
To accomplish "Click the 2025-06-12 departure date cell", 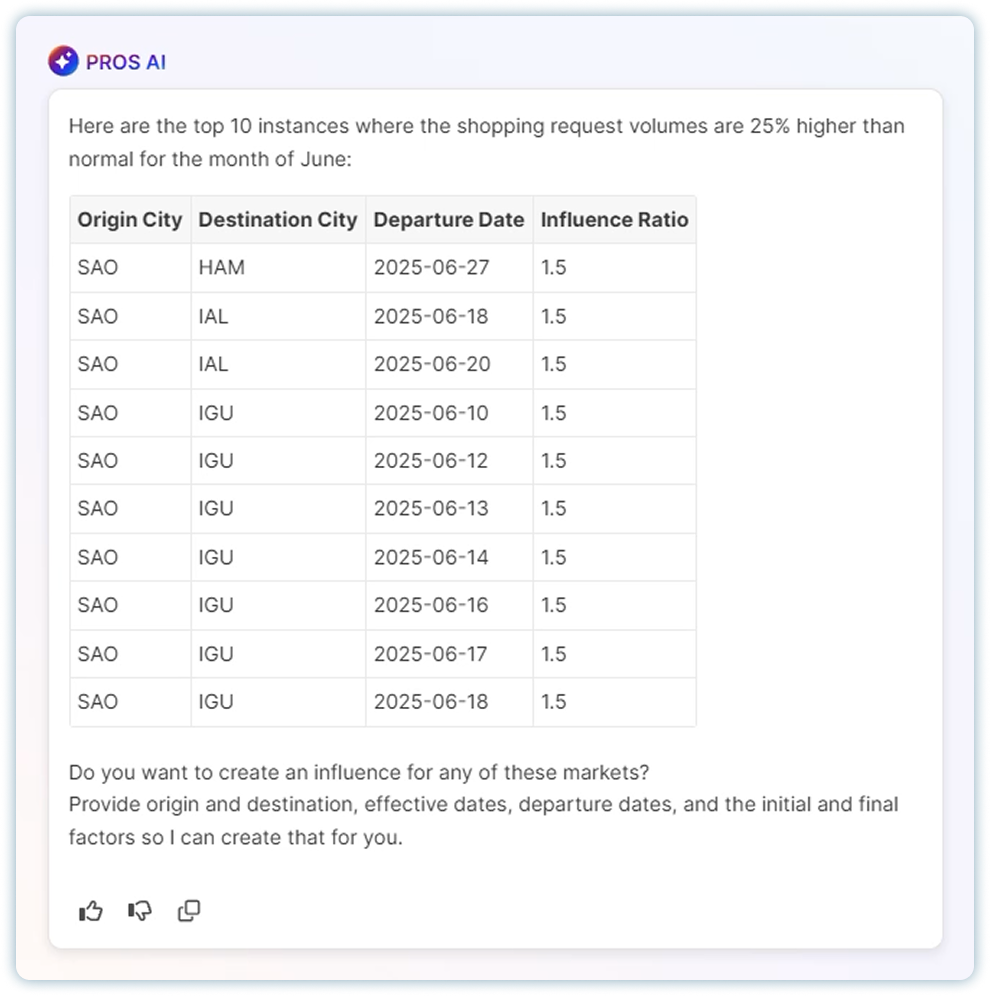I will [x=449, y=461].
